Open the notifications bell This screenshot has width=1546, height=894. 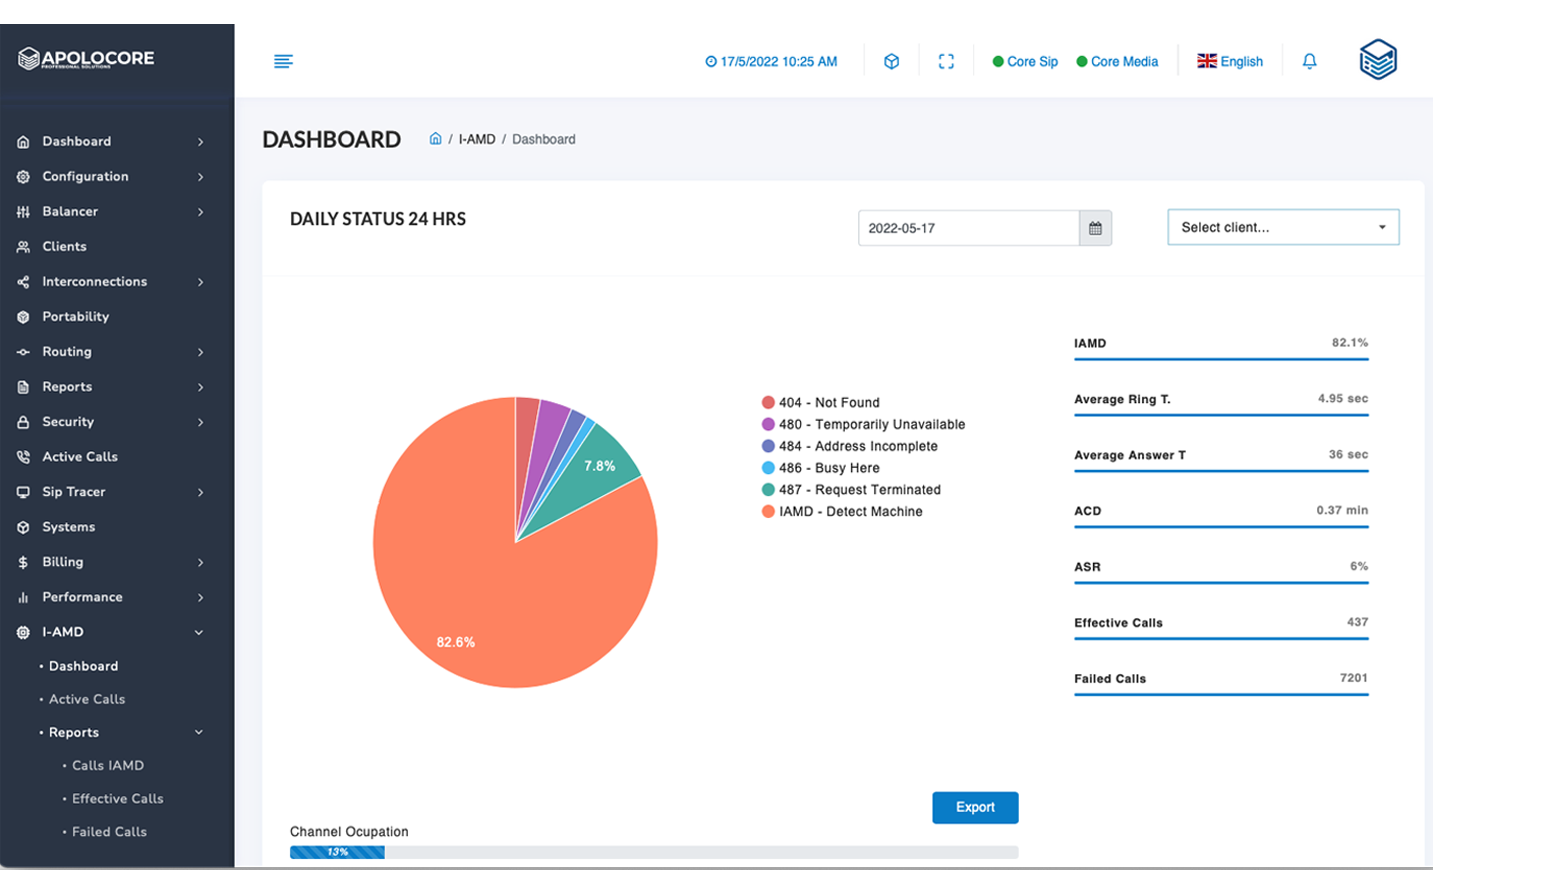point(1309,62)
